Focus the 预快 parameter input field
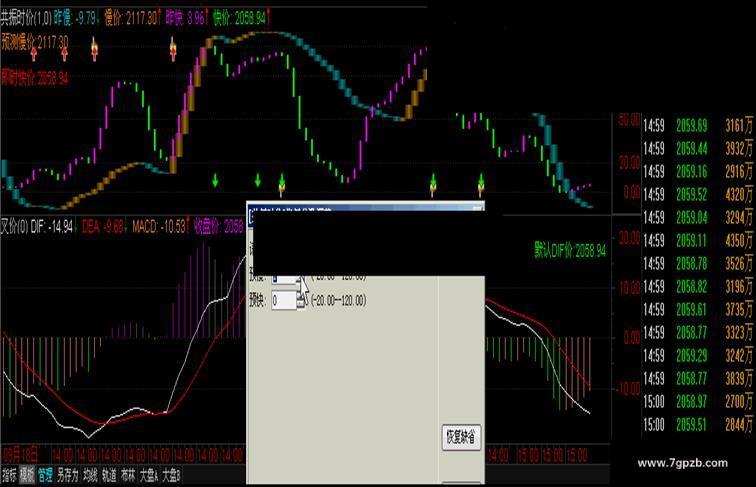The image size is (756, 487). [284, 301]
